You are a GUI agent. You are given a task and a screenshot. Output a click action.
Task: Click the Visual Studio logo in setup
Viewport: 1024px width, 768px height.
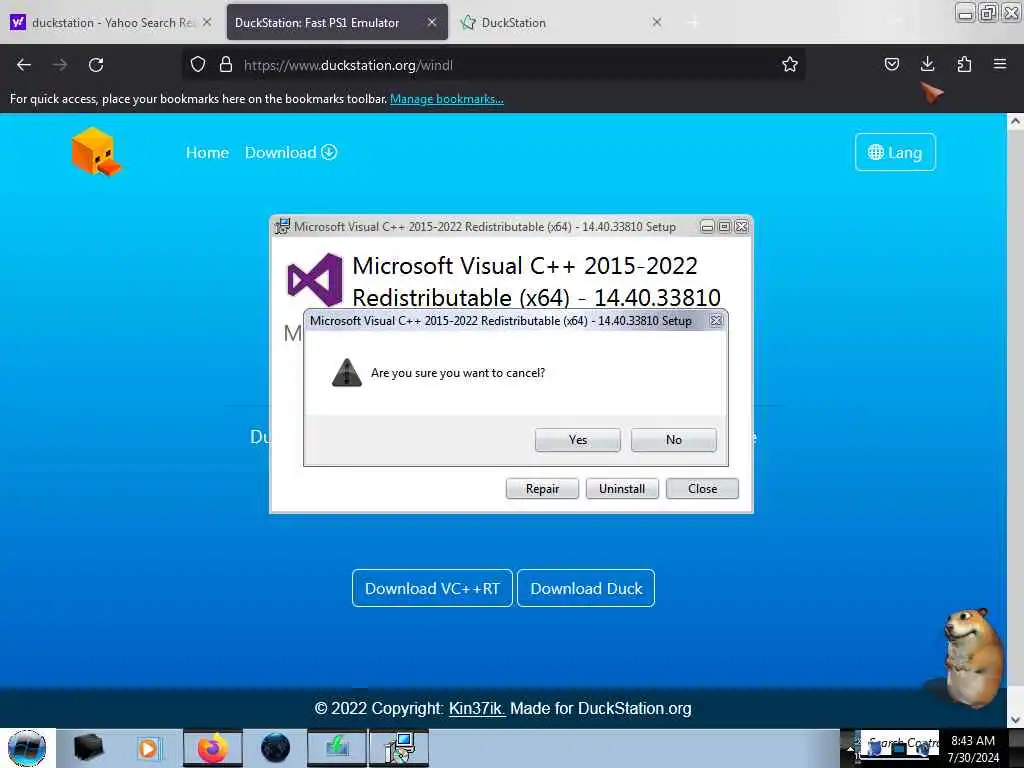click(x=315, y=280)
